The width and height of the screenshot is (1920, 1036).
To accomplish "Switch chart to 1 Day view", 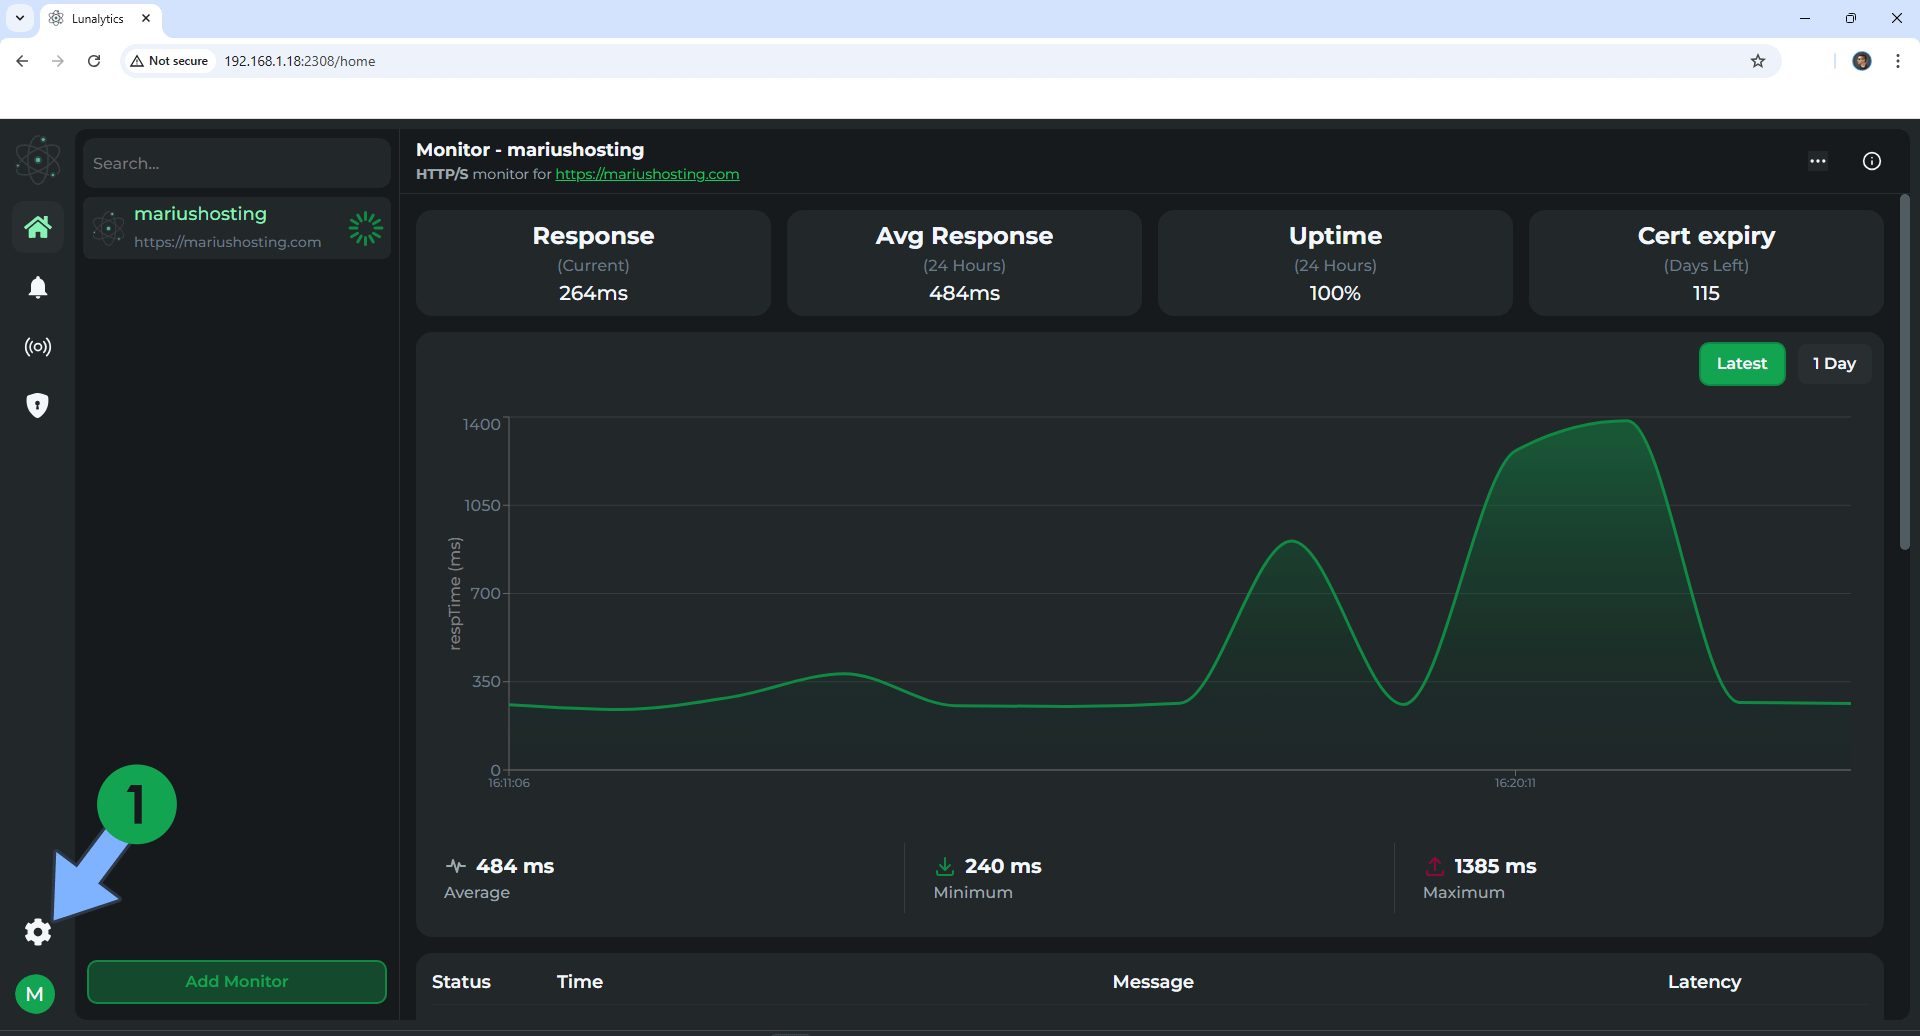I will click(1834, 364).
